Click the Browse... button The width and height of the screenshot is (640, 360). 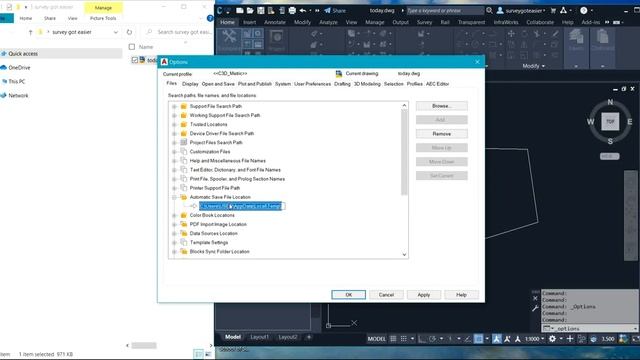click(442, 106)
